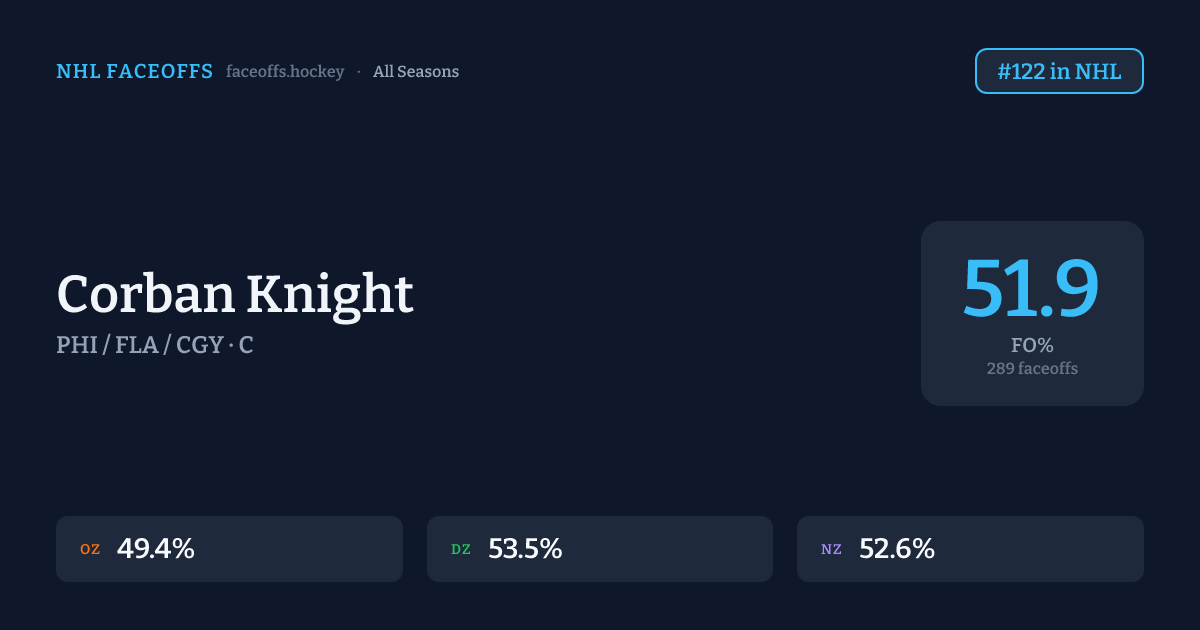Image resolution: width=1200 pixels, height=630 pixels.
Task: Select the 49.4% offensive zone value
Action: [156, 549]
